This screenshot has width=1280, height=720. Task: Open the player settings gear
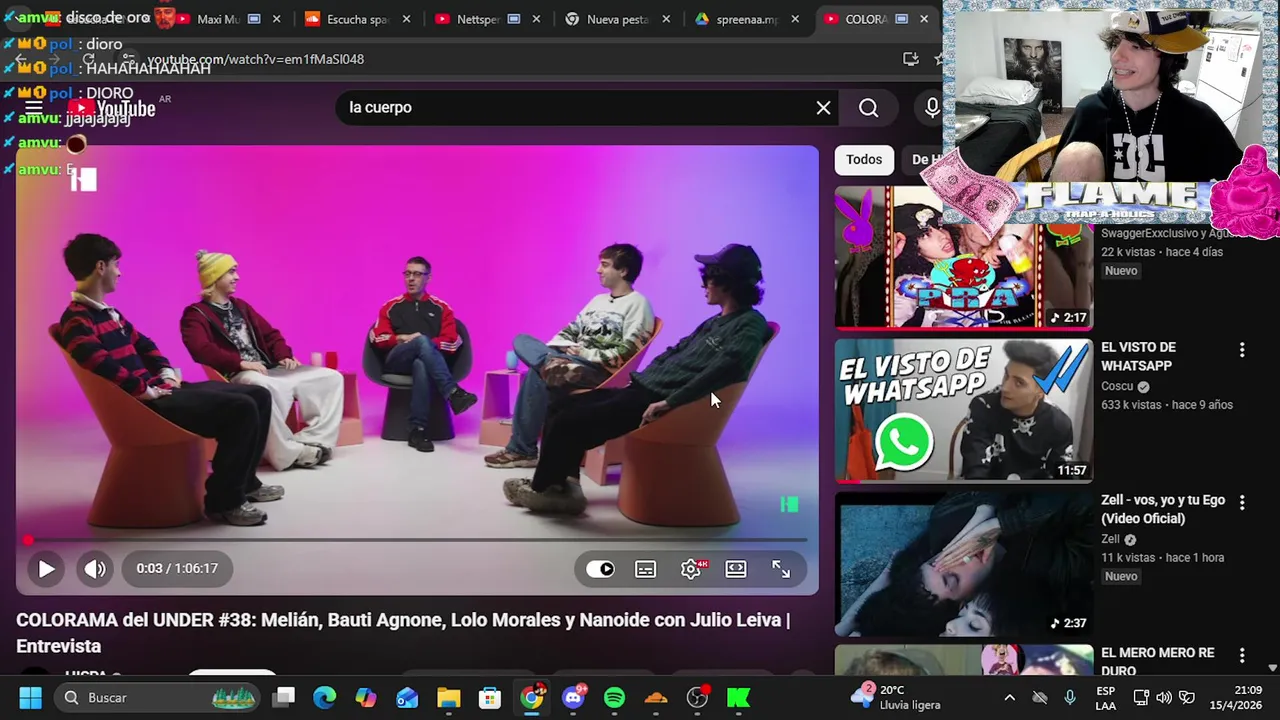point(691,568)
